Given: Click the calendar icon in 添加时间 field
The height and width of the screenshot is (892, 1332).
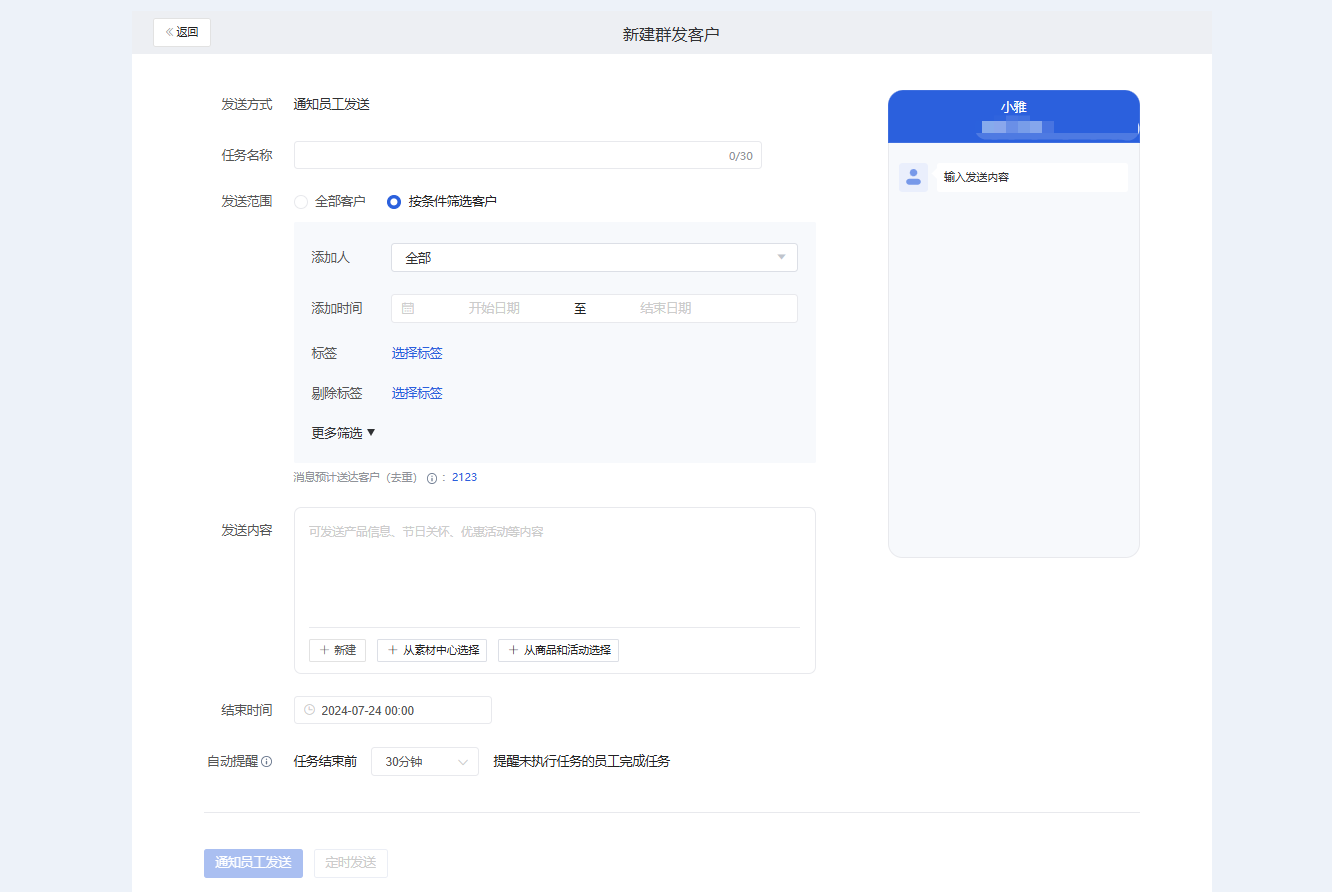Looking at the screenshot, I should point(408,309).
